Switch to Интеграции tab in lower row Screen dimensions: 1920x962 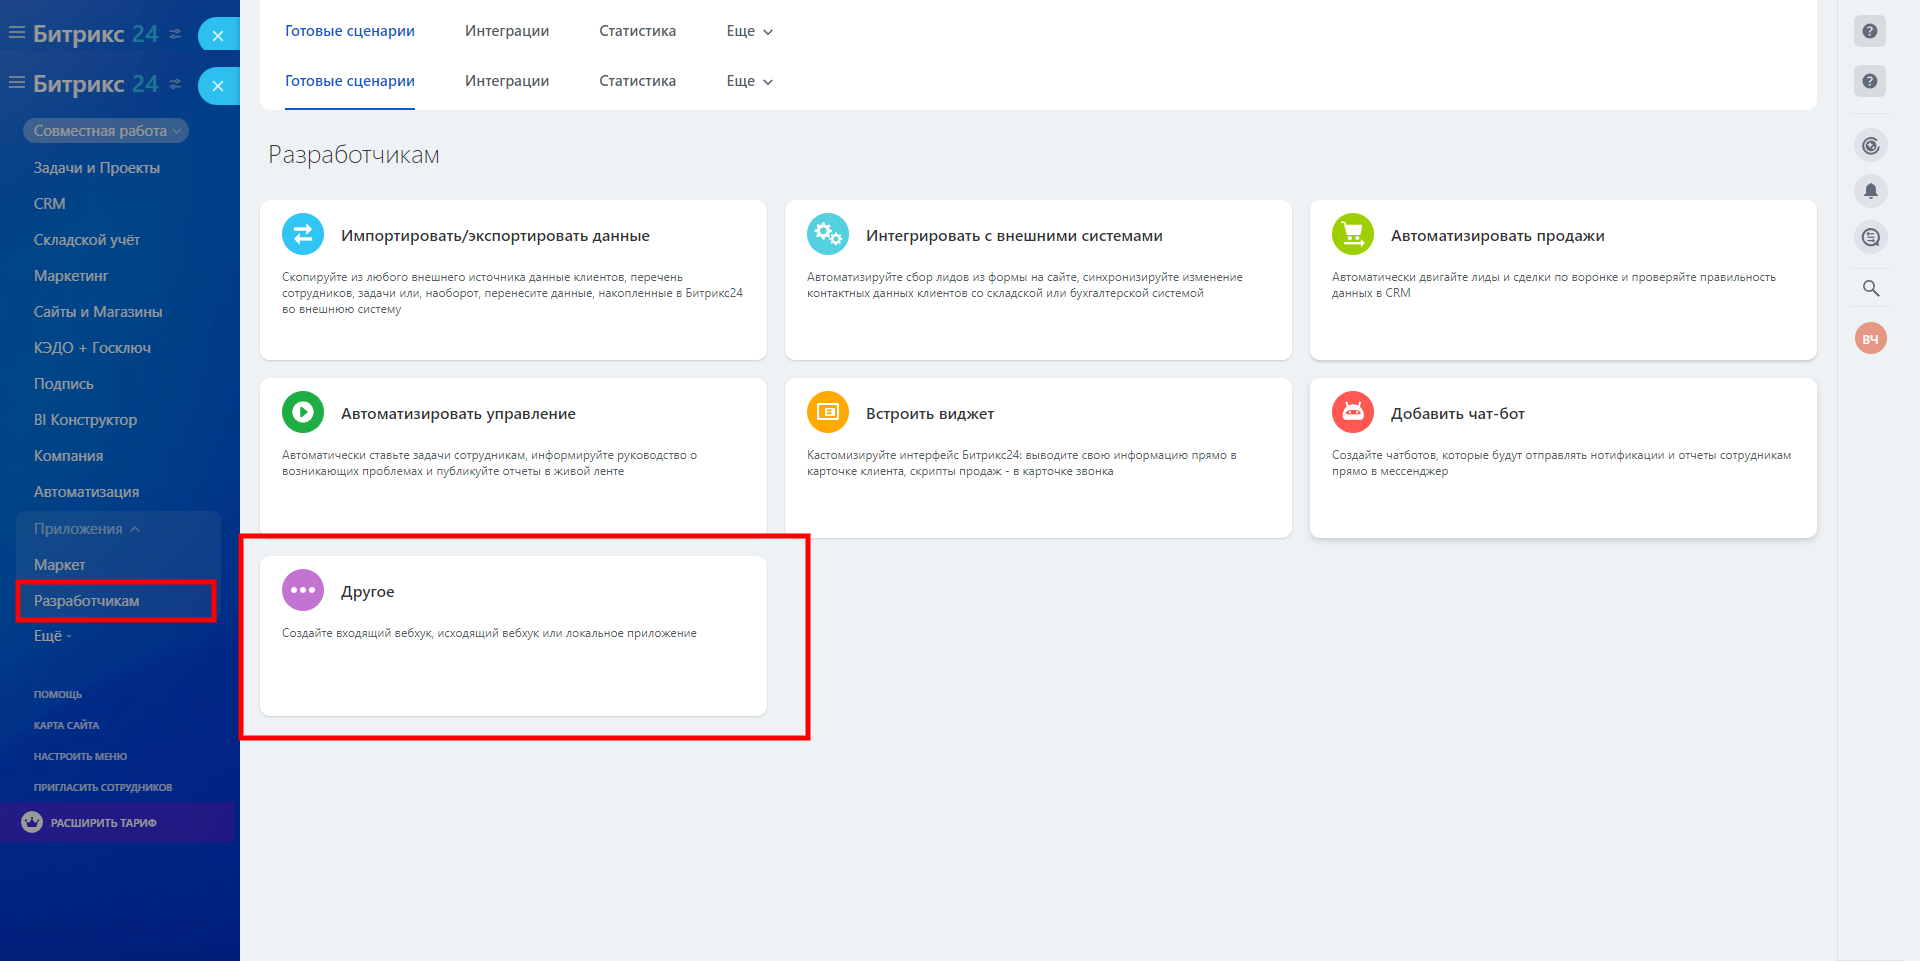507,81
